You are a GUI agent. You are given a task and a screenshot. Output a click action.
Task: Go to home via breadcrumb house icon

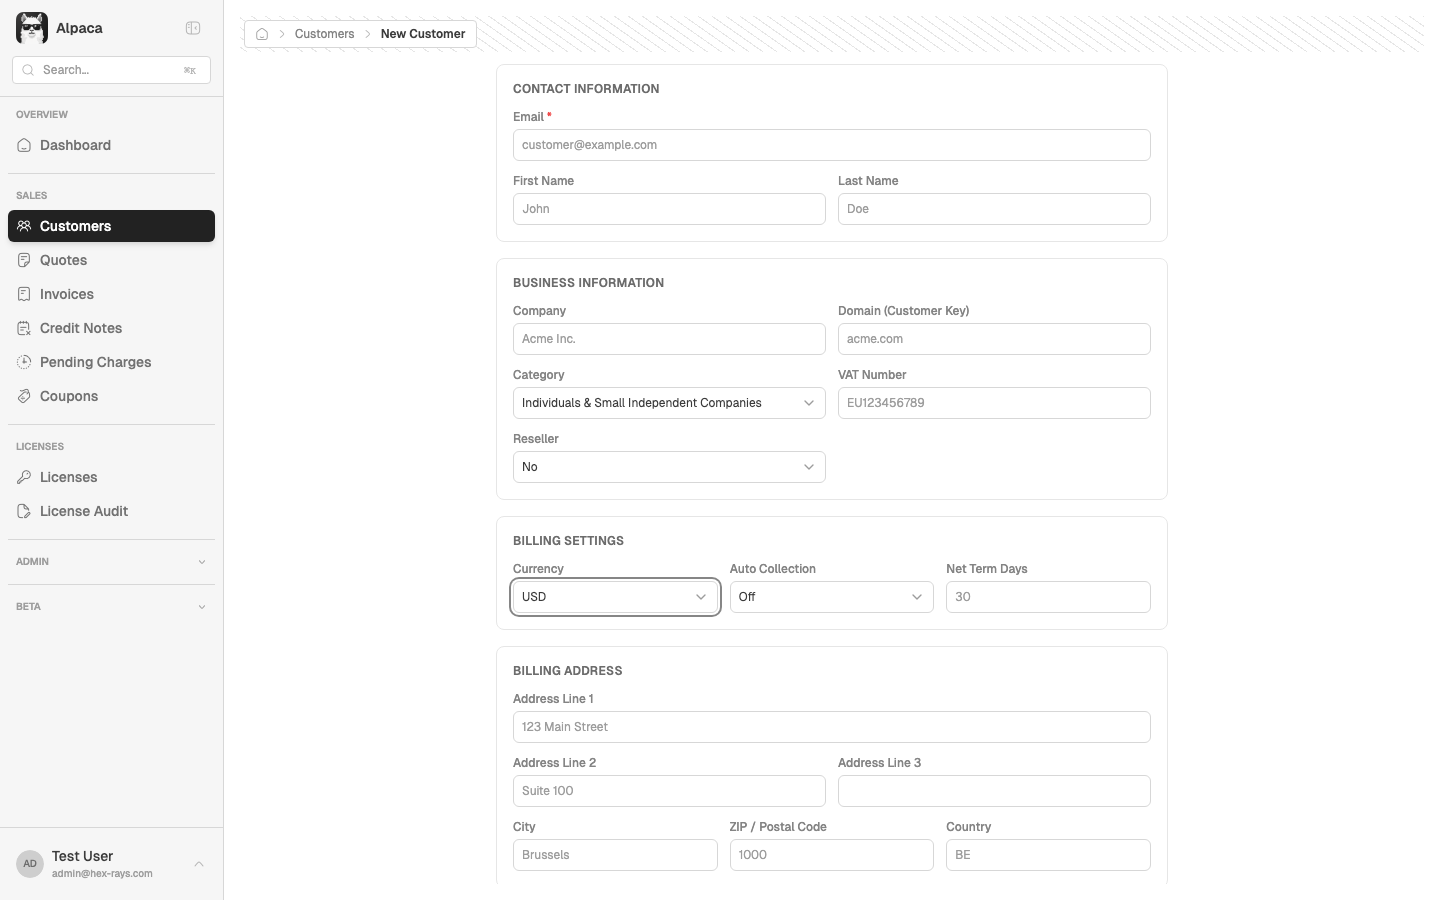262,34
